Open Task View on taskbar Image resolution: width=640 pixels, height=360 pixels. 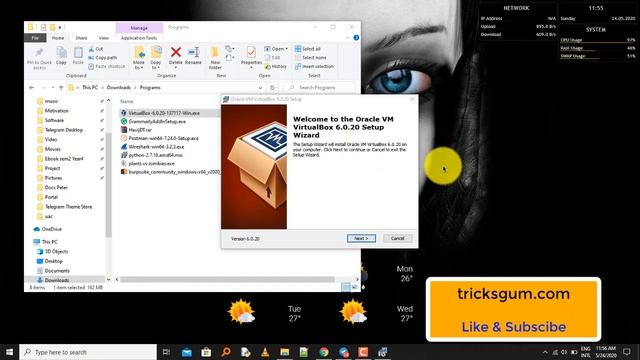coord(166,352)
